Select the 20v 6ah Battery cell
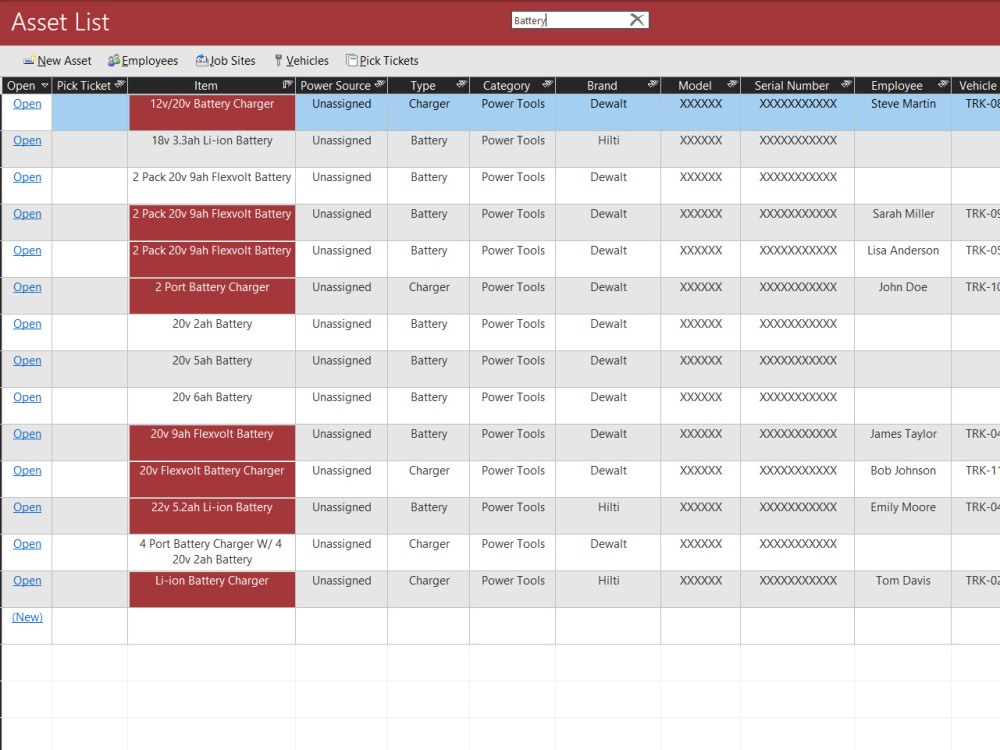The height and width of the screenshot is (750, 1000). [x=212, y=406]
